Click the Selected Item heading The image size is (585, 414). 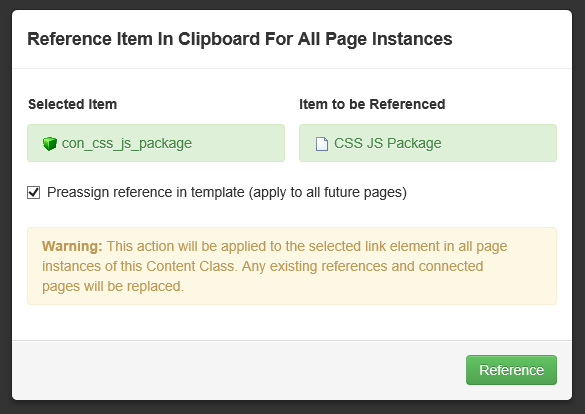pyautogui.click(x=72, y=104)
